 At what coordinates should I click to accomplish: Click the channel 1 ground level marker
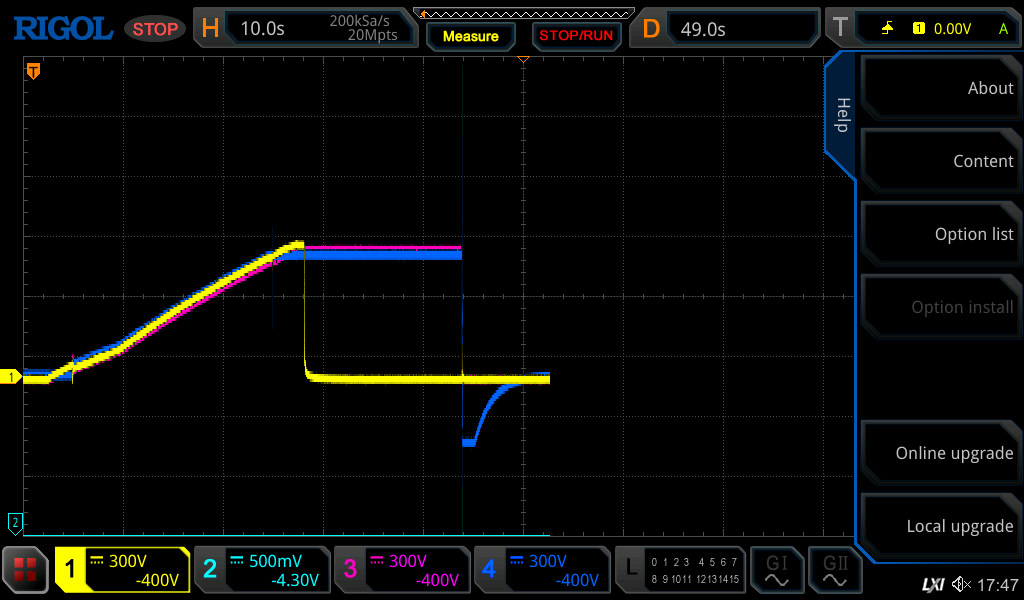click(12, 377)
